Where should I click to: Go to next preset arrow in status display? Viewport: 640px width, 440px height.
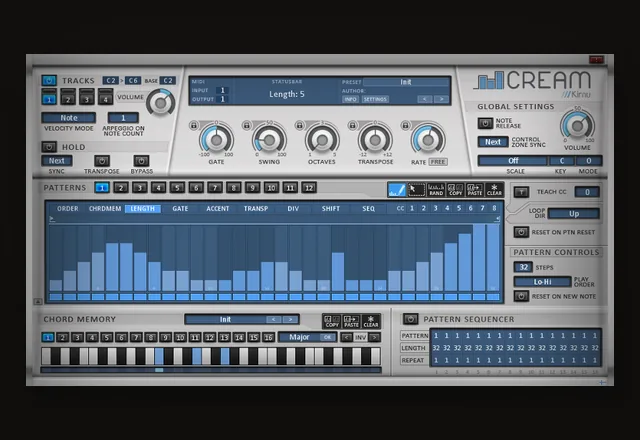coord(441,99)
